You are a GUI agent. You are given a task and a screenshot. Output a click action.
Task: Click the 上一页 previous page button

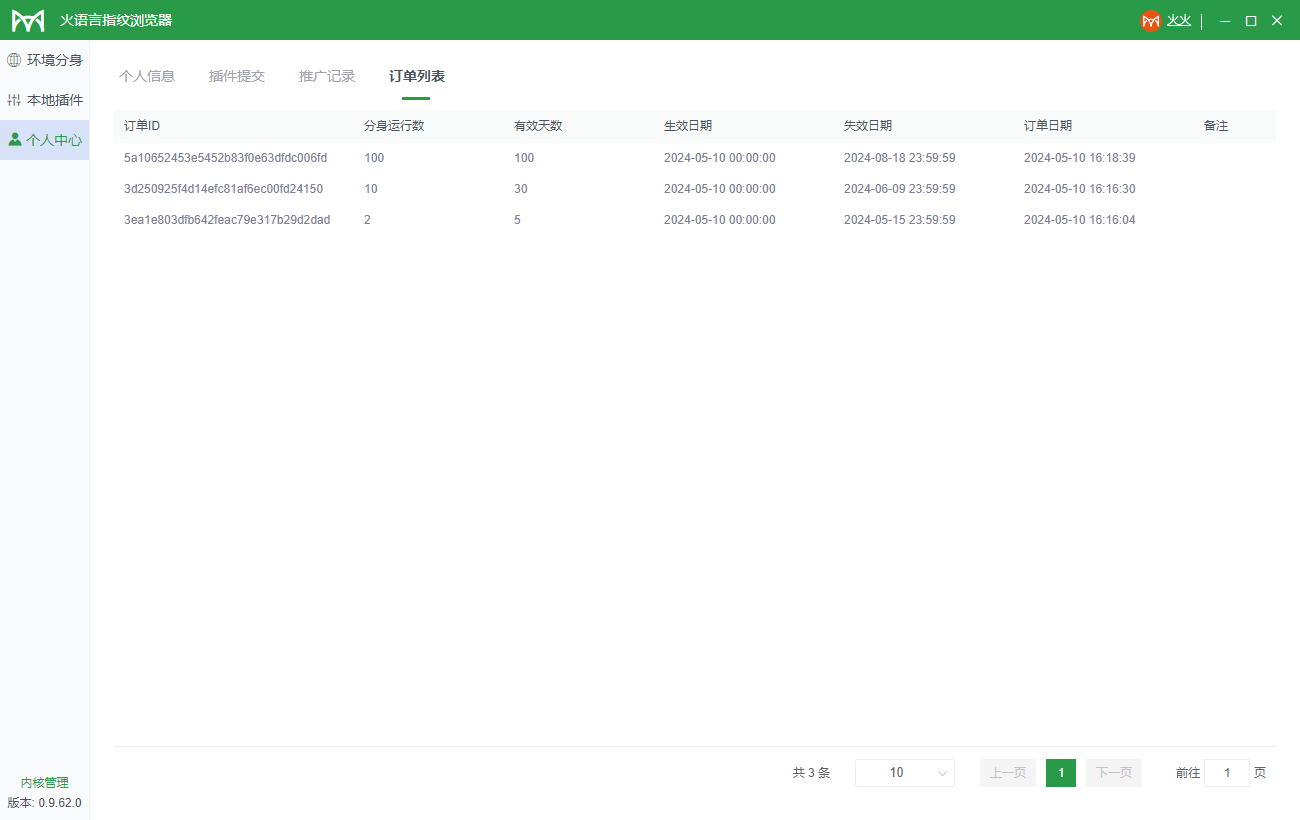click(x=1008, y=773)
